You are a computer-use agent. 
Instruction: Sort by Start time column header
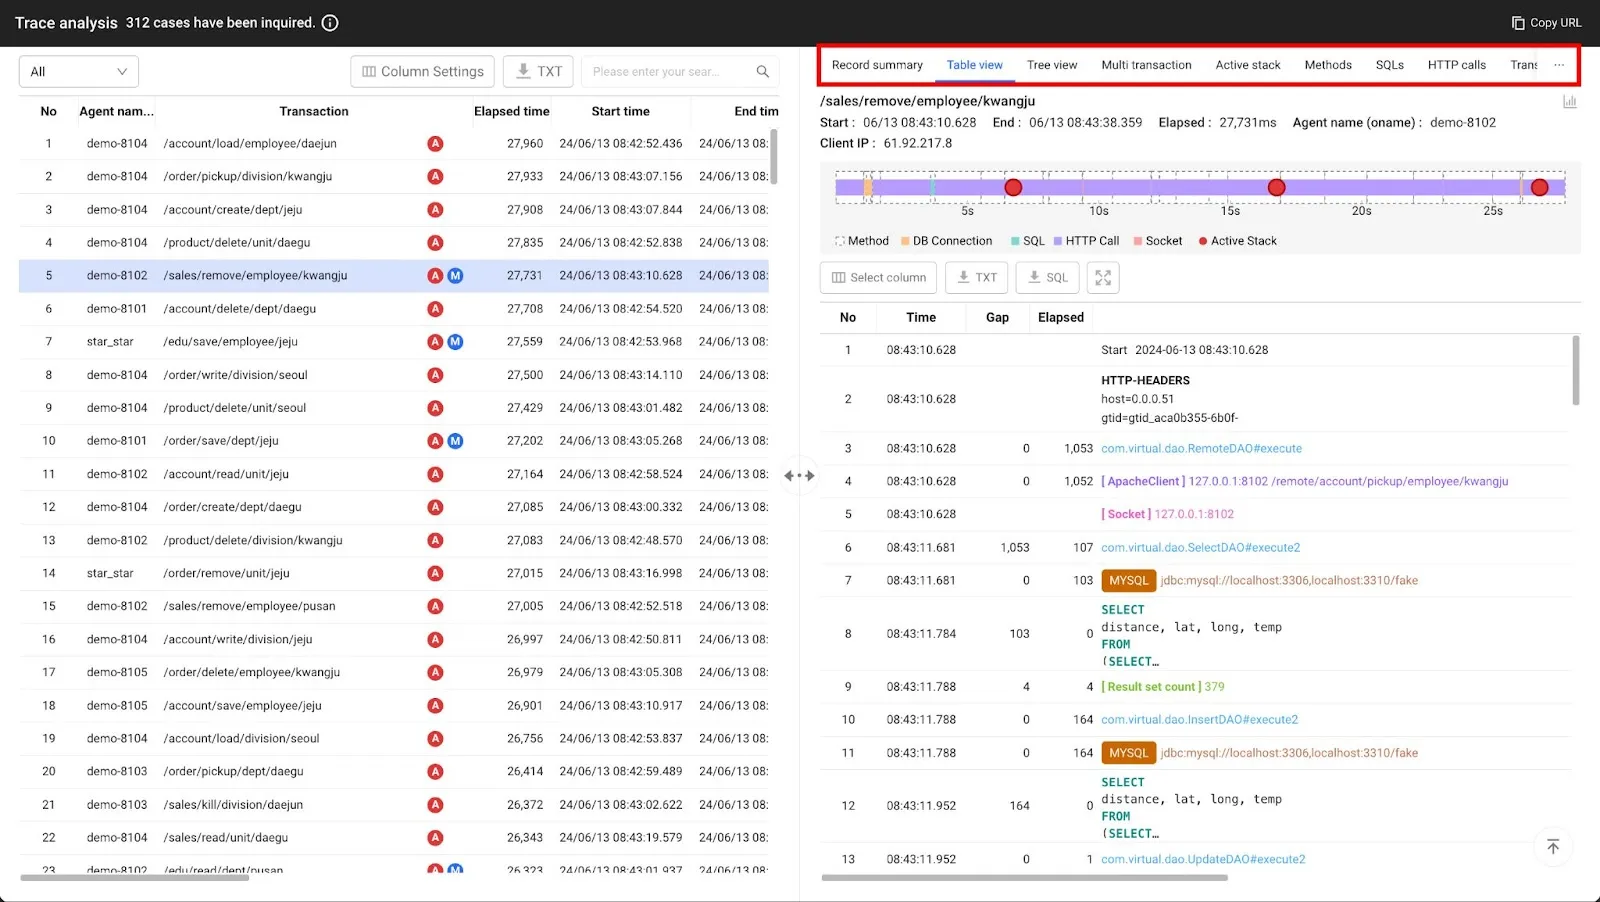[x=620, y=112]
